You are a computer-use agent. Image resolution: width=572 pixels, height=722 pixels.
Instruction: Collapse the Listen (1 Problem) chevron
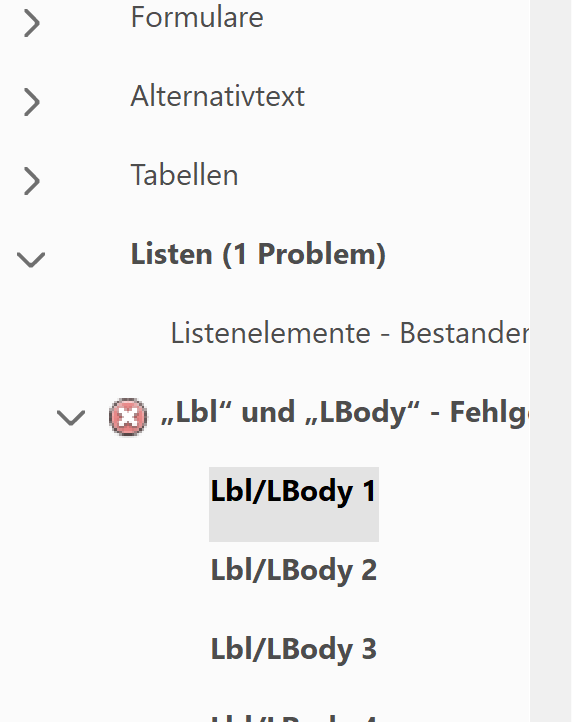coord(31,259)
